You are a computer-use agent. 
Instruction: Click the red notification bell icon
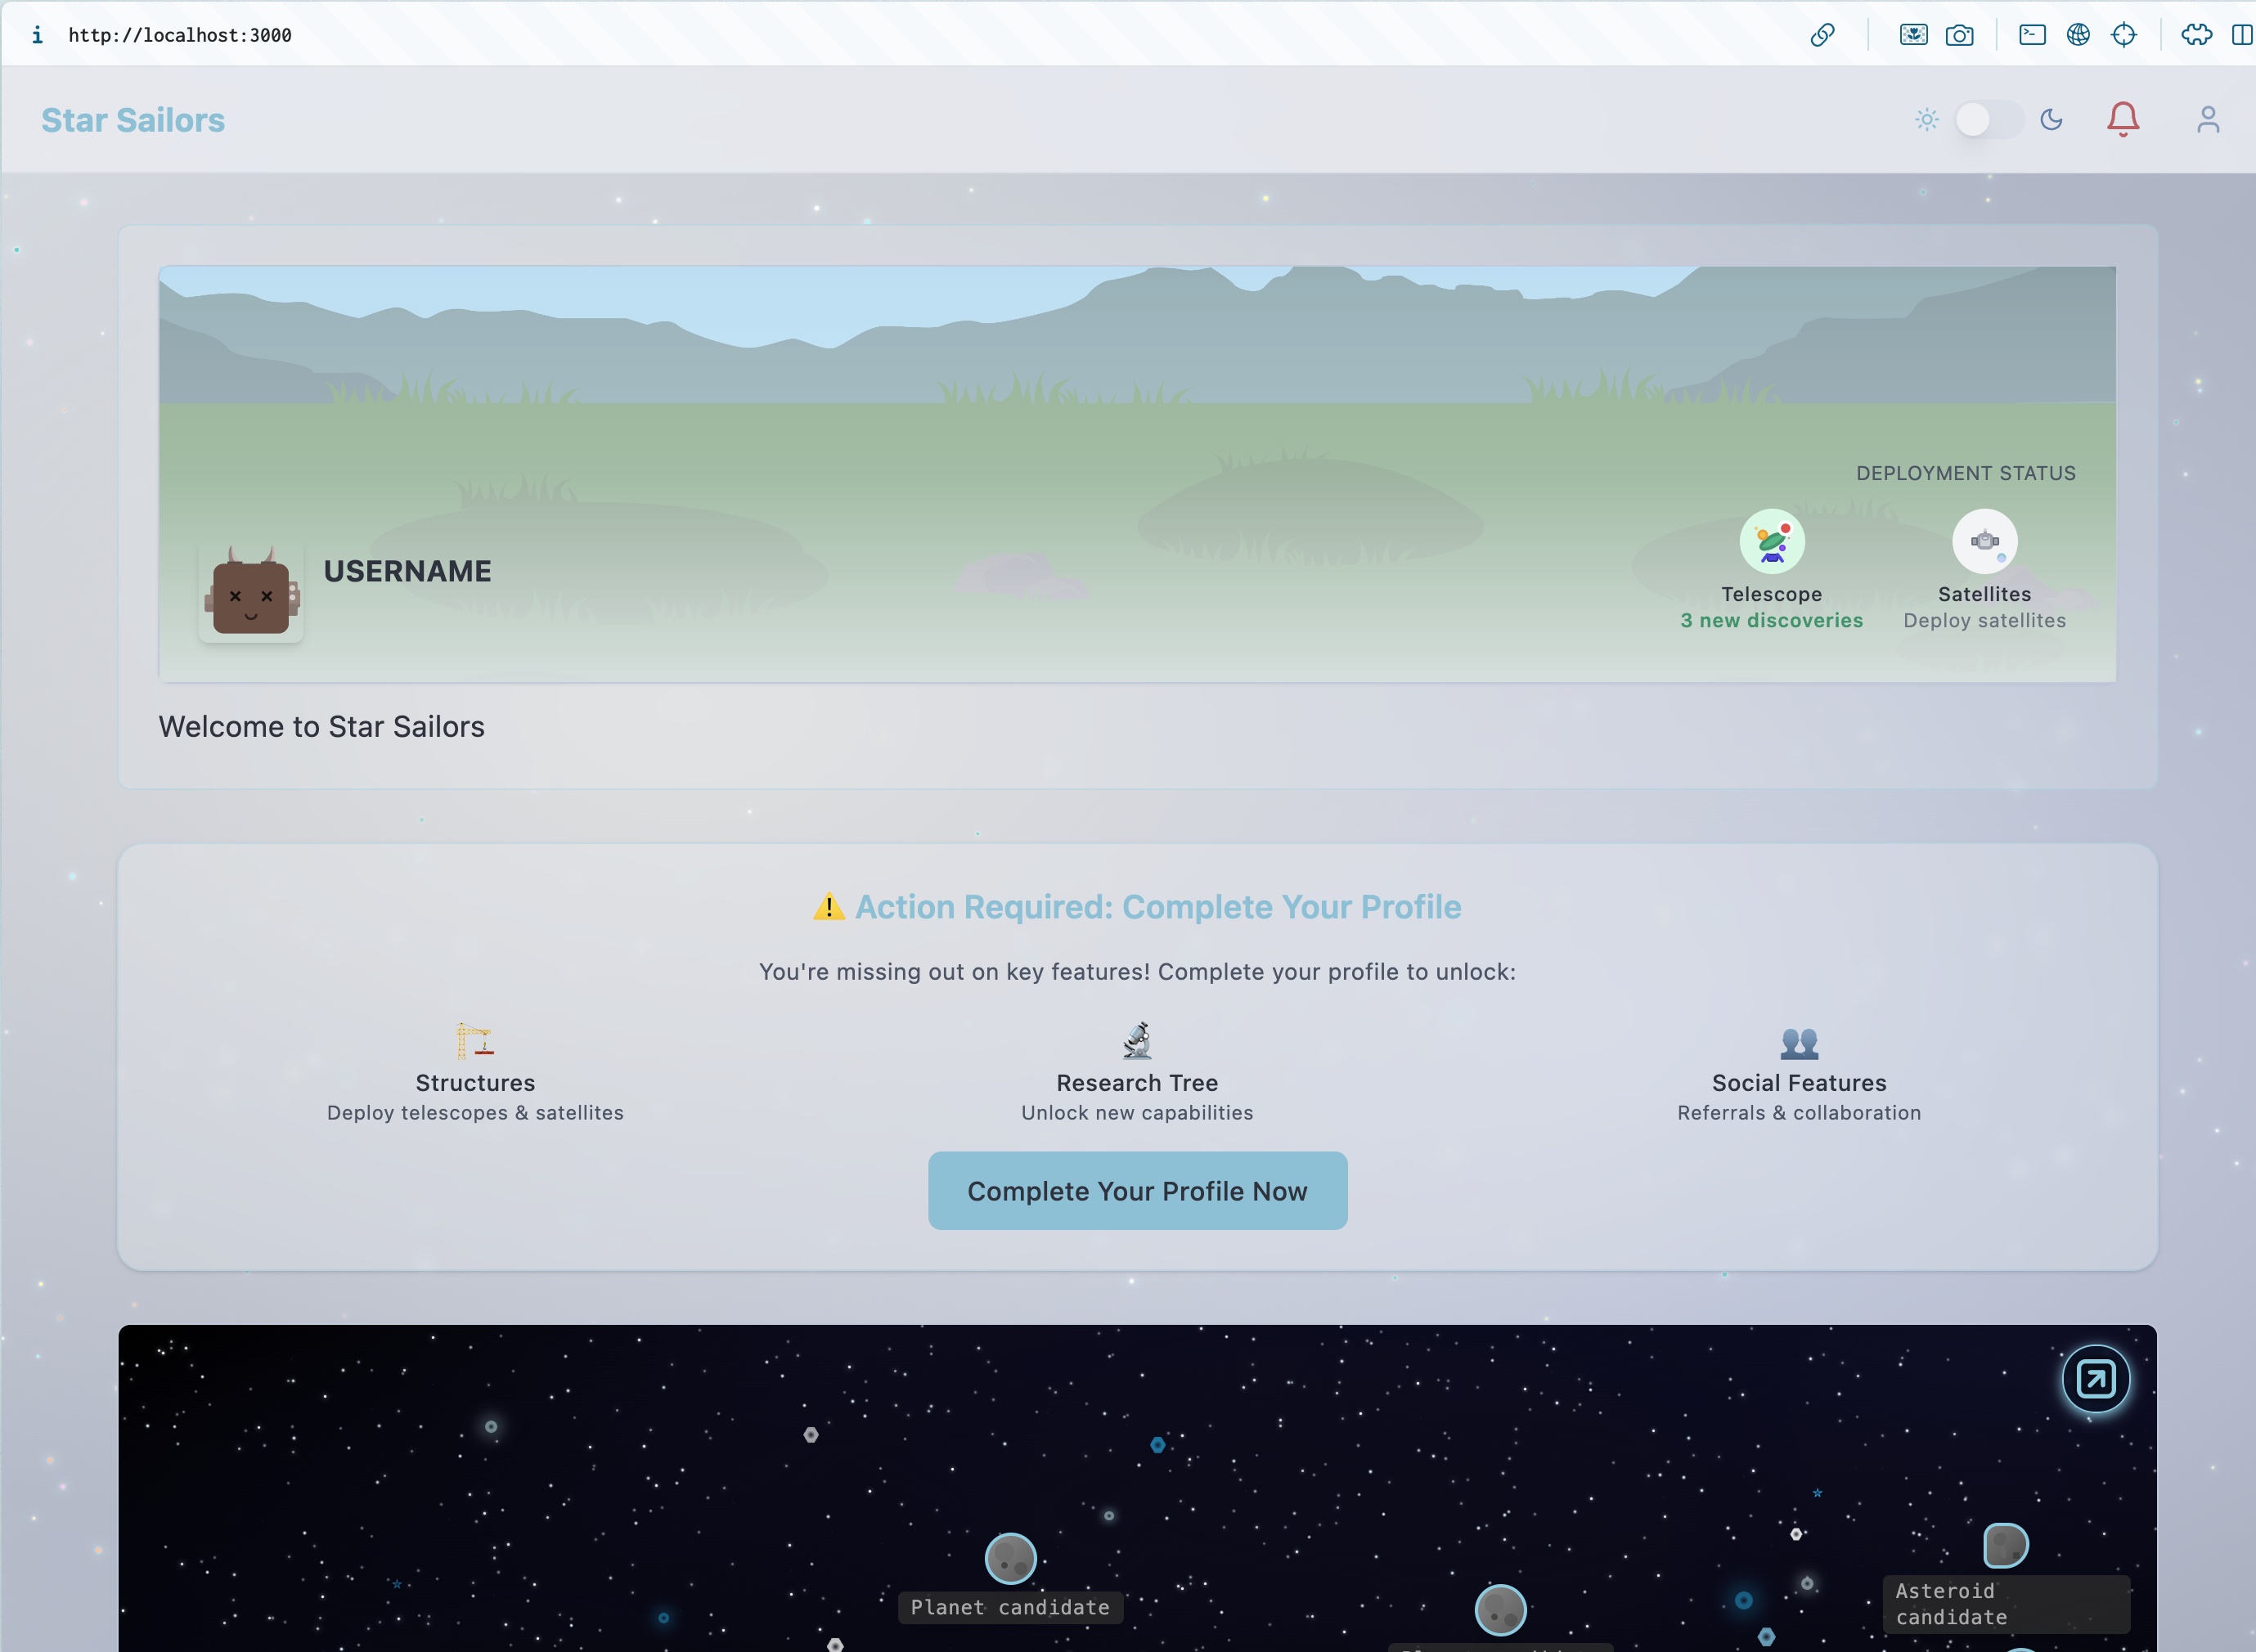click(2122, 119)
